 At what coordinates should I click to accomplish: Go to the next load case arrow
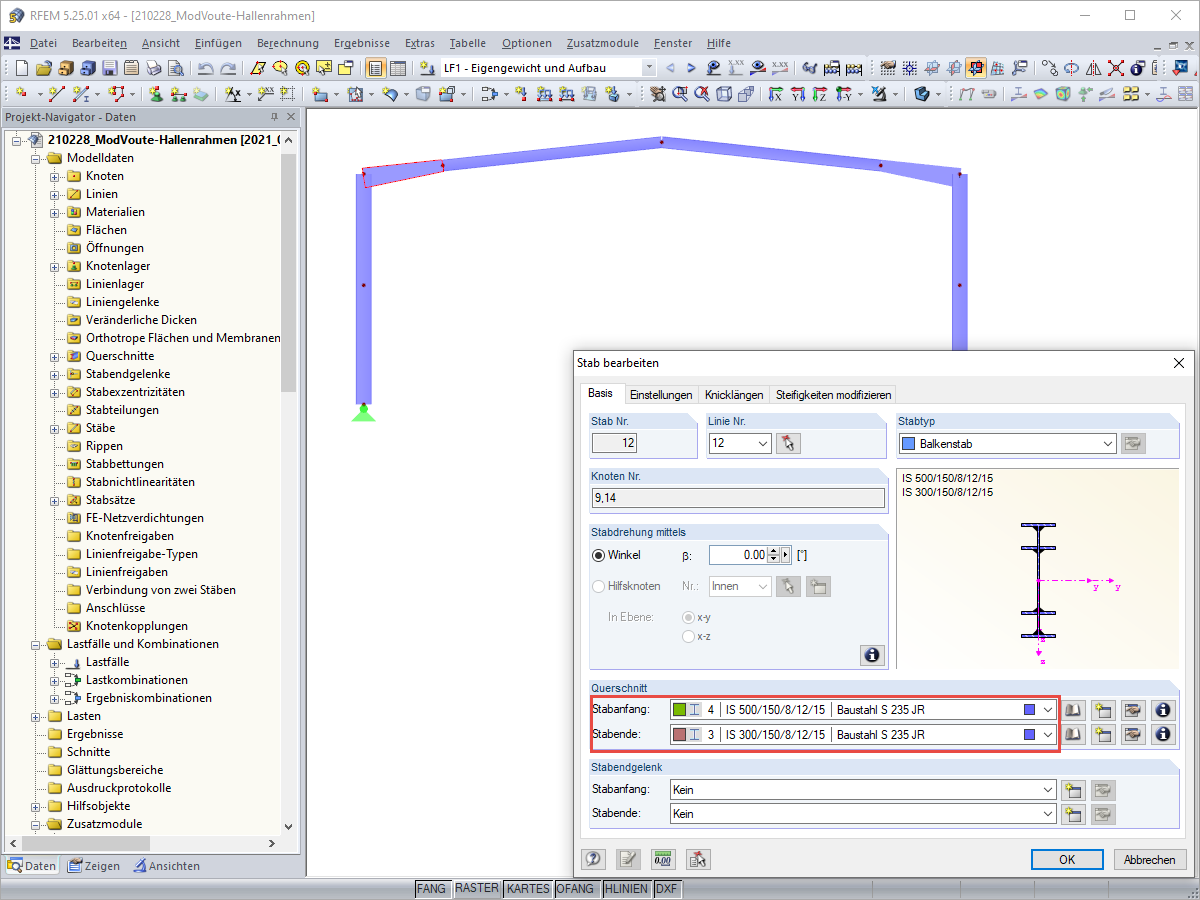pos(691,68)
